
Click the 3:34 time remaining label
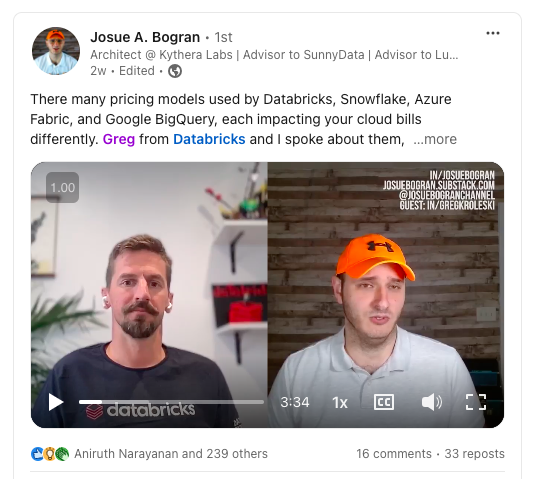(x=295, y=402)
